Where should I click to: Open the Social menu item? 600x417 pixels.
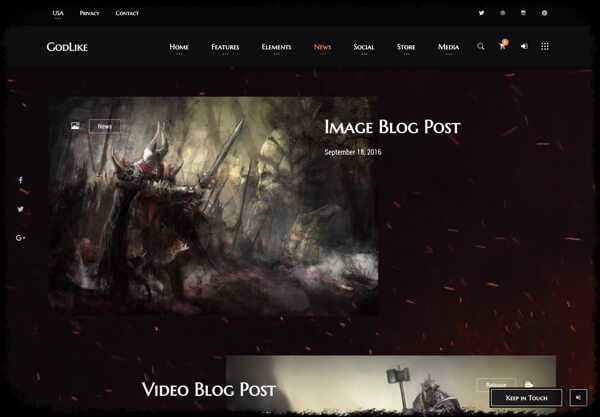pos(364,47)
